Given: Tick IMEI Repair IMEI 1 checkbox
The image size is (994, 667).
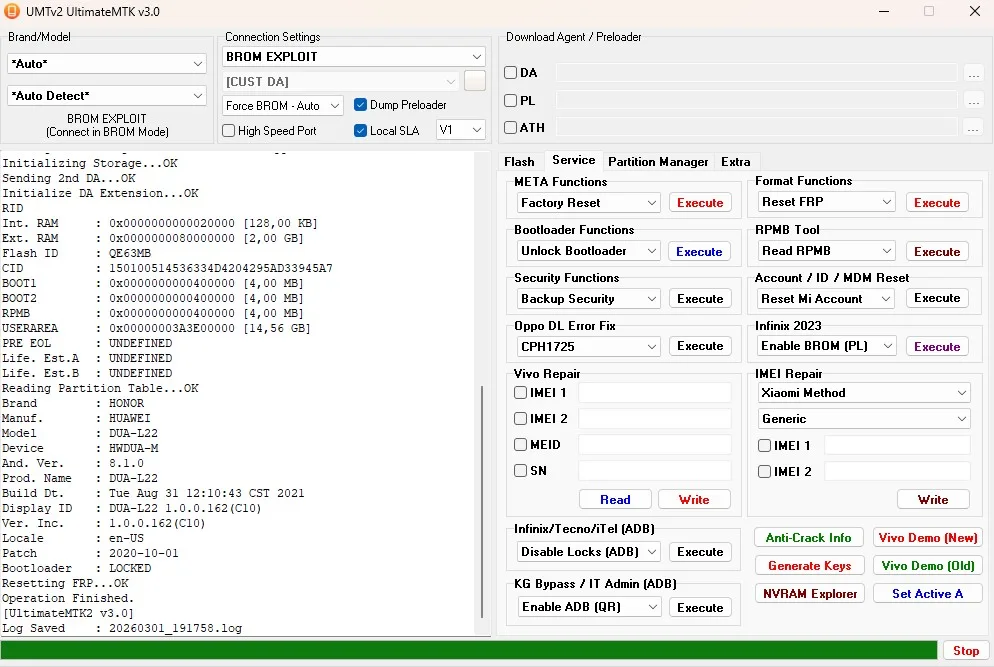Looking at the screenshot, I should 765,446.
